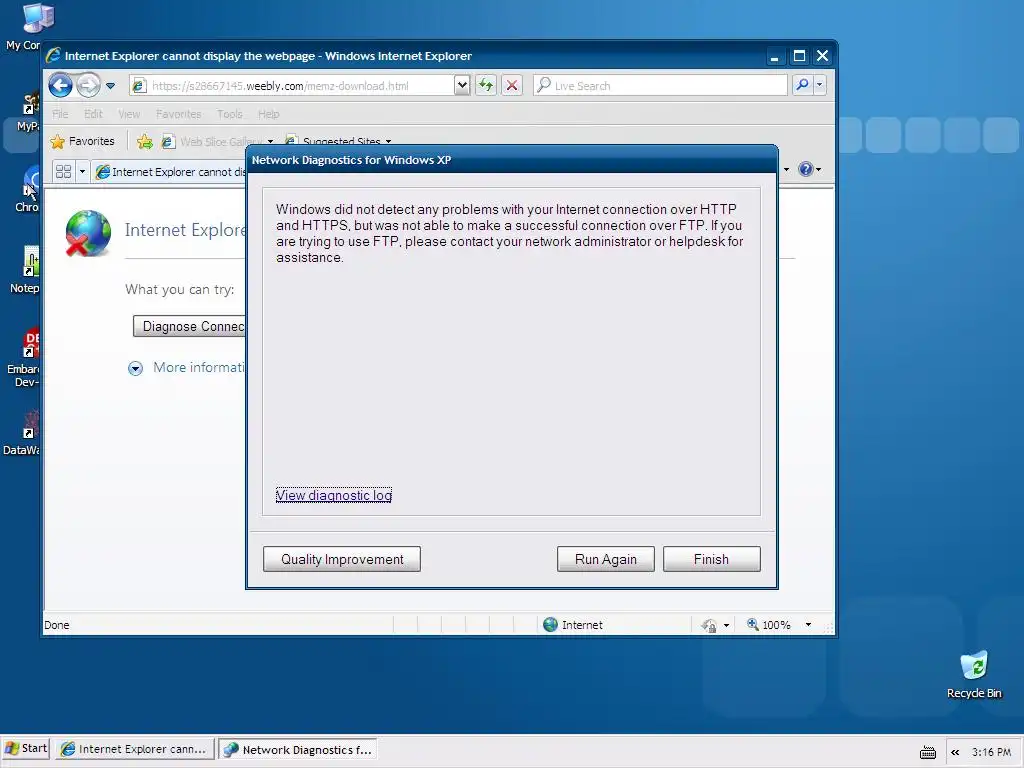
Task: Expand More information arrow icon
Action: point(135,368)
